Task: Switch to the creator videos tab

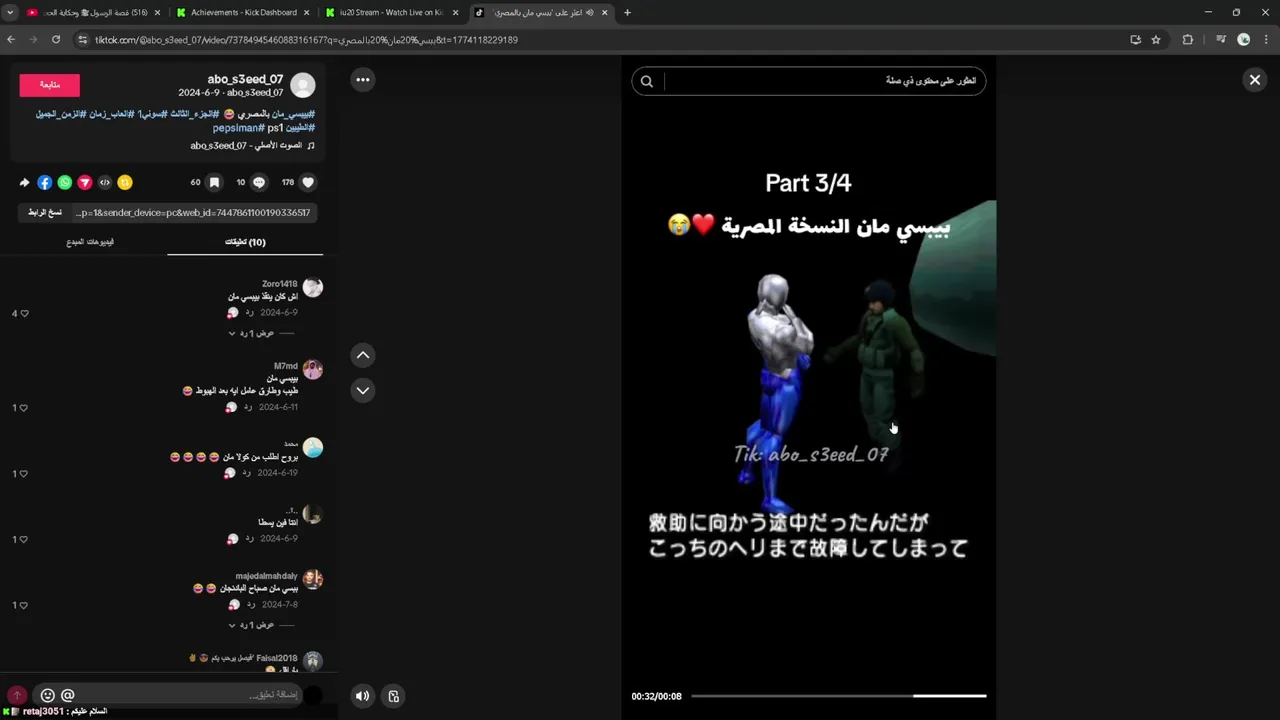Action: (90, 242)
